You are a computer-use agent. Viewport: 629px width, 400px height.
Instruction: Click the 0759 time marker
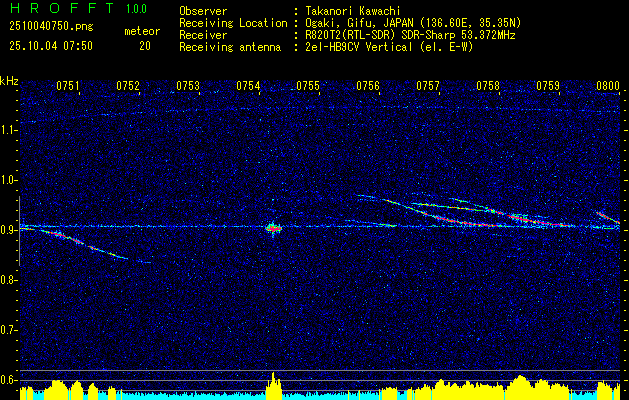point(548,86)
